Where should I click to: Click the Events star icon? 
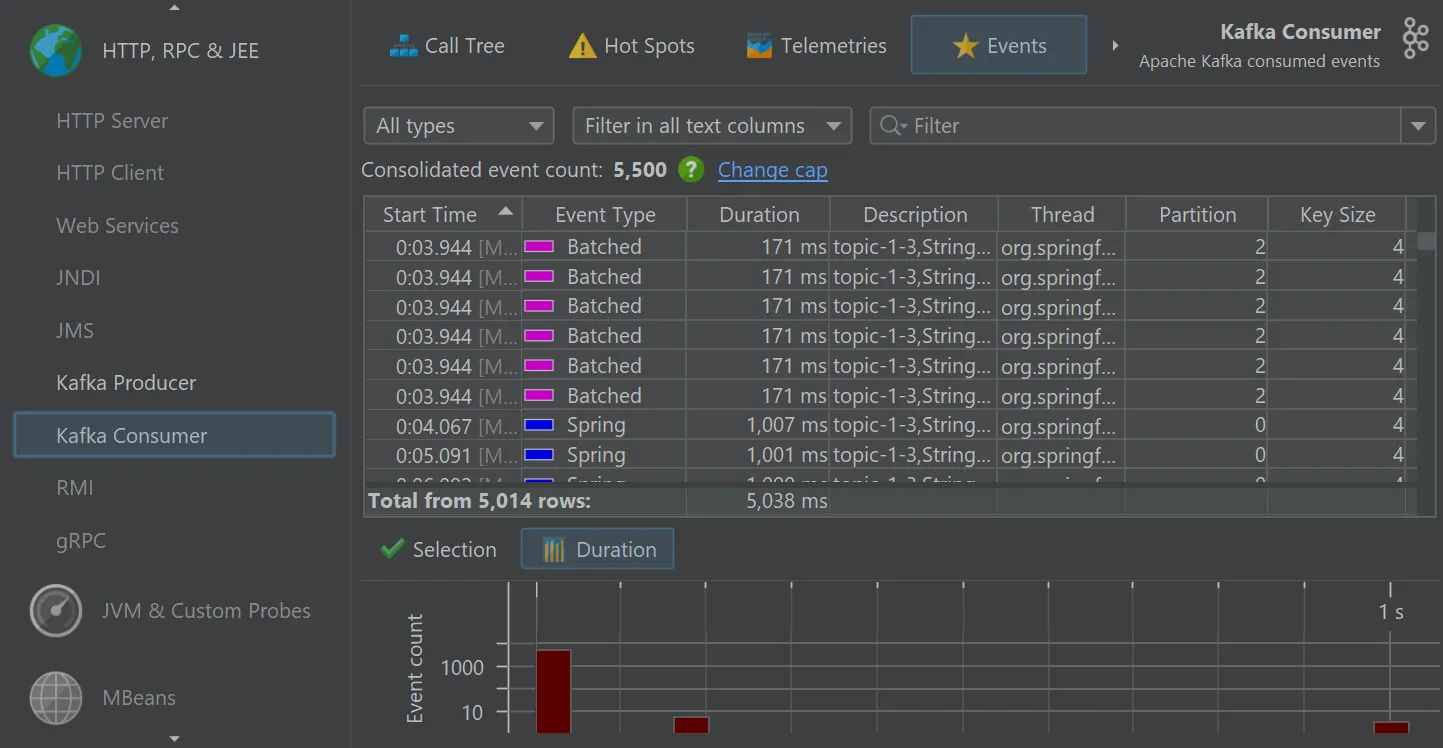965,46
